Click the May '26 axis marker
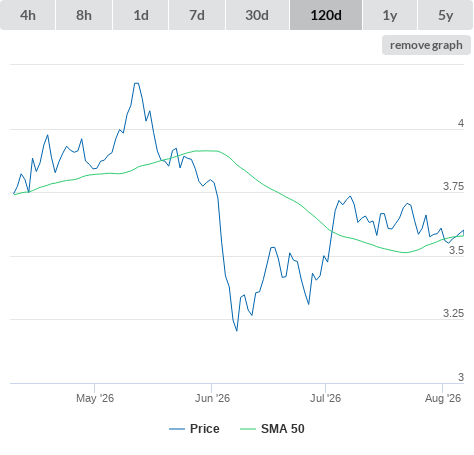 (95, 398)
